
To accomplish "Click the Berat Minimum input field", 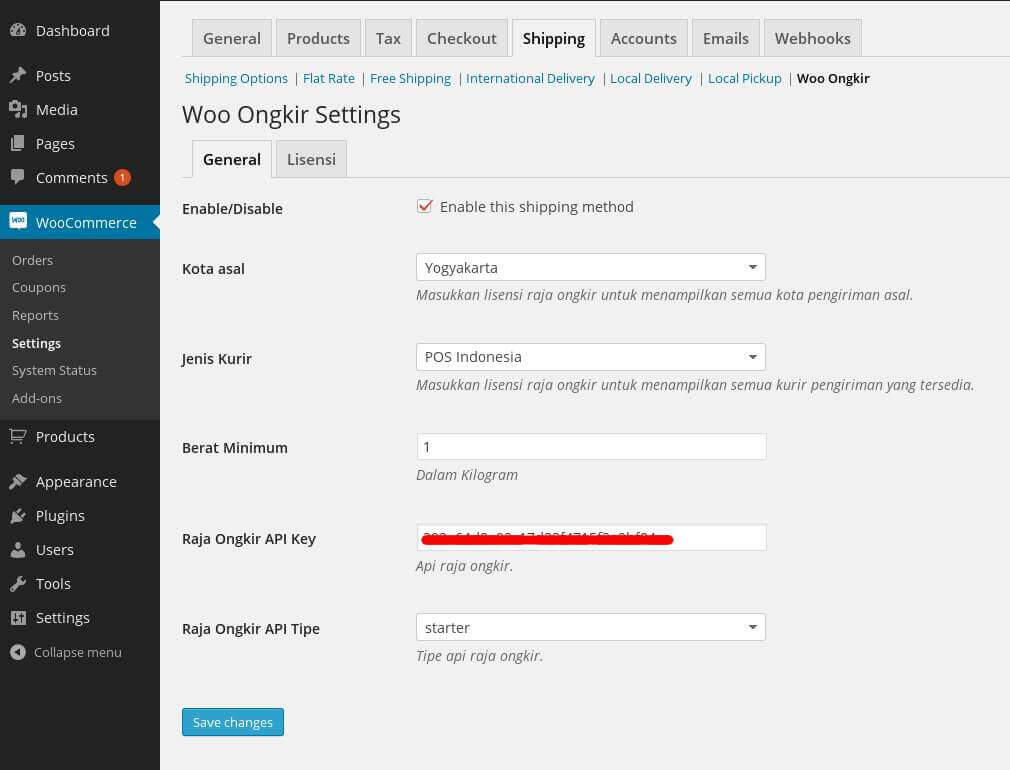I will [x=591, y=447].
